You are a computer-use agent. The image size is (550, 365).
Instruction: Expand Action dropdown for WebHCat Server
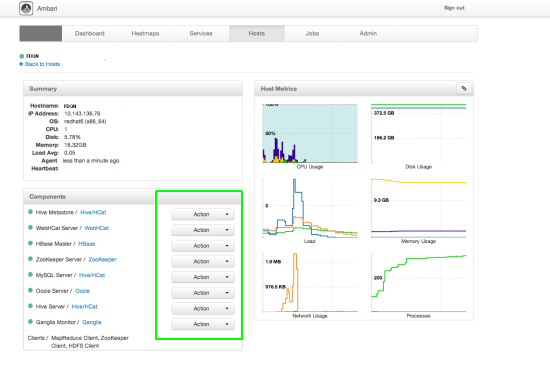click(203, 230)
